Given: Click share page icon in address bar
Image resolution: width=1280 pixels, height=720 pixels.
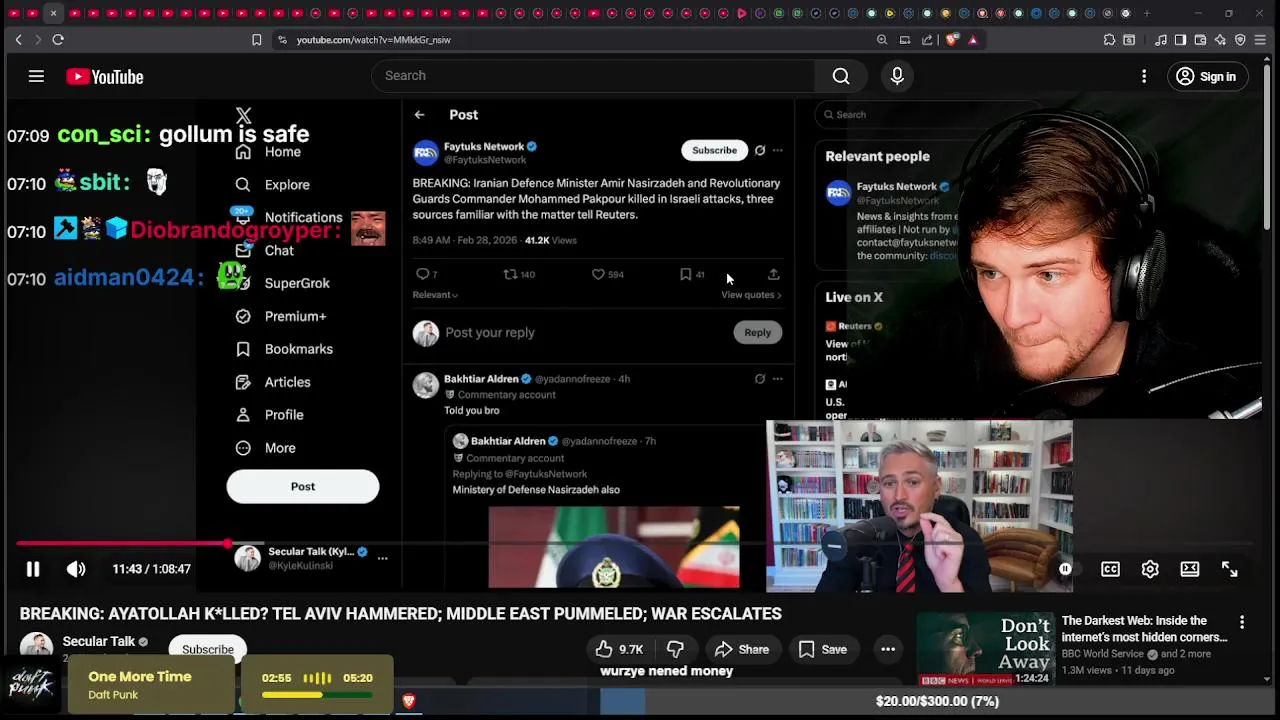Looking at the screenshot, I should point(927,40).
